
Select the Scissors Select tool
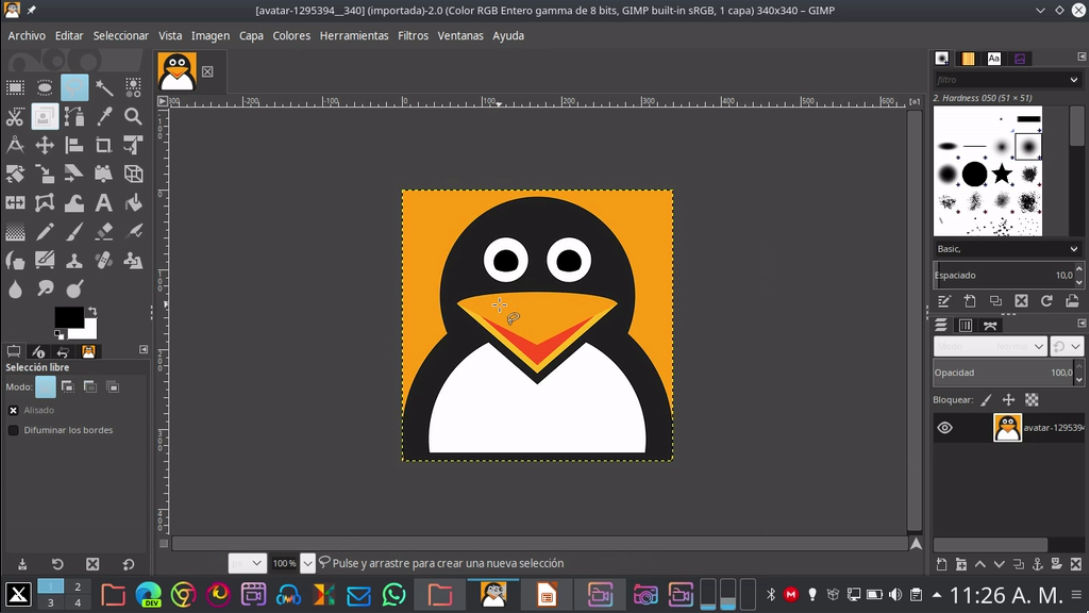tap(15, 117)
